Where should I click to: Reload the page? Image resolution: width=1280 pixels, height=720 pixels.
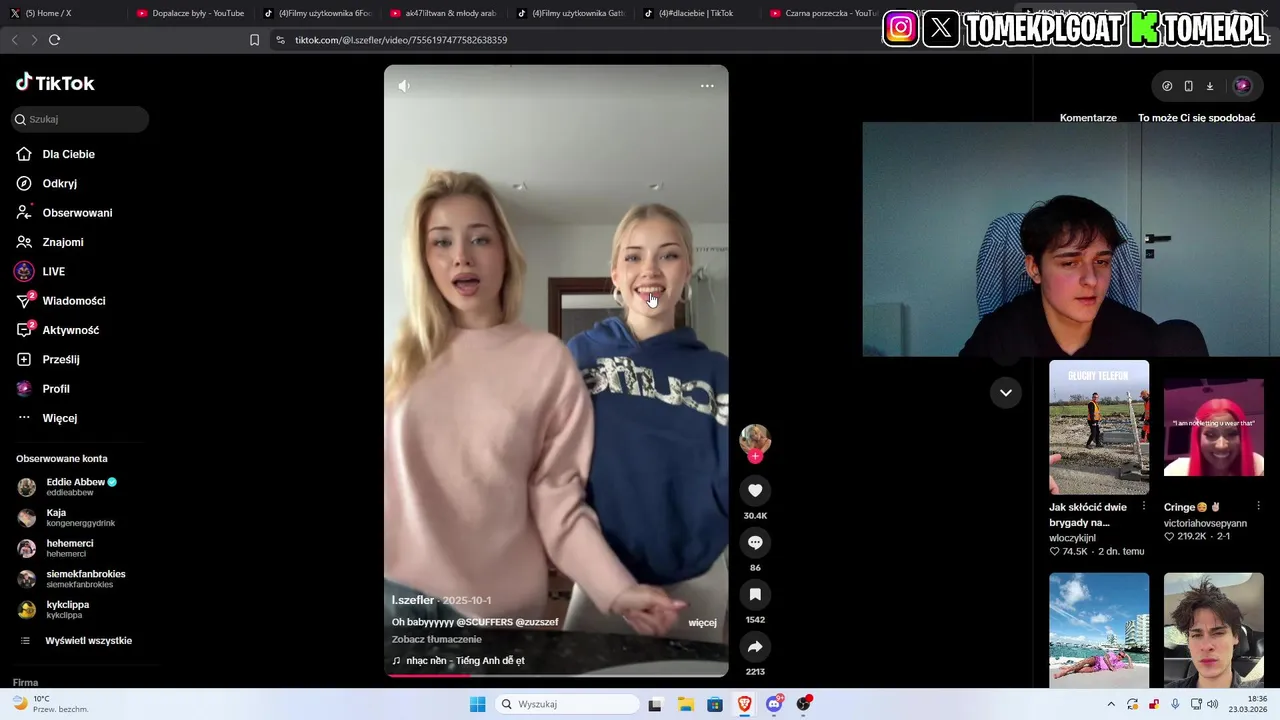point(54,40)
